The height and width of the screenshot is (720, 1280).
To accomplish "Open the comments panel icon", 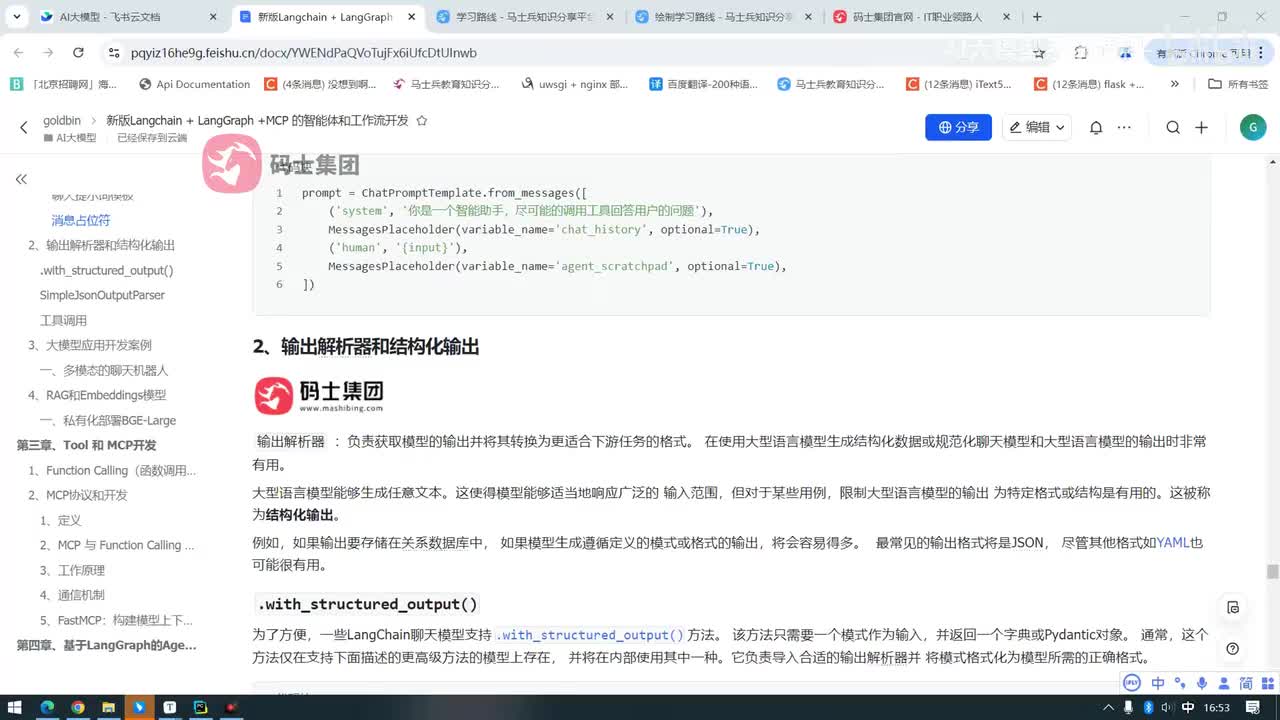I will (1233, 607).
